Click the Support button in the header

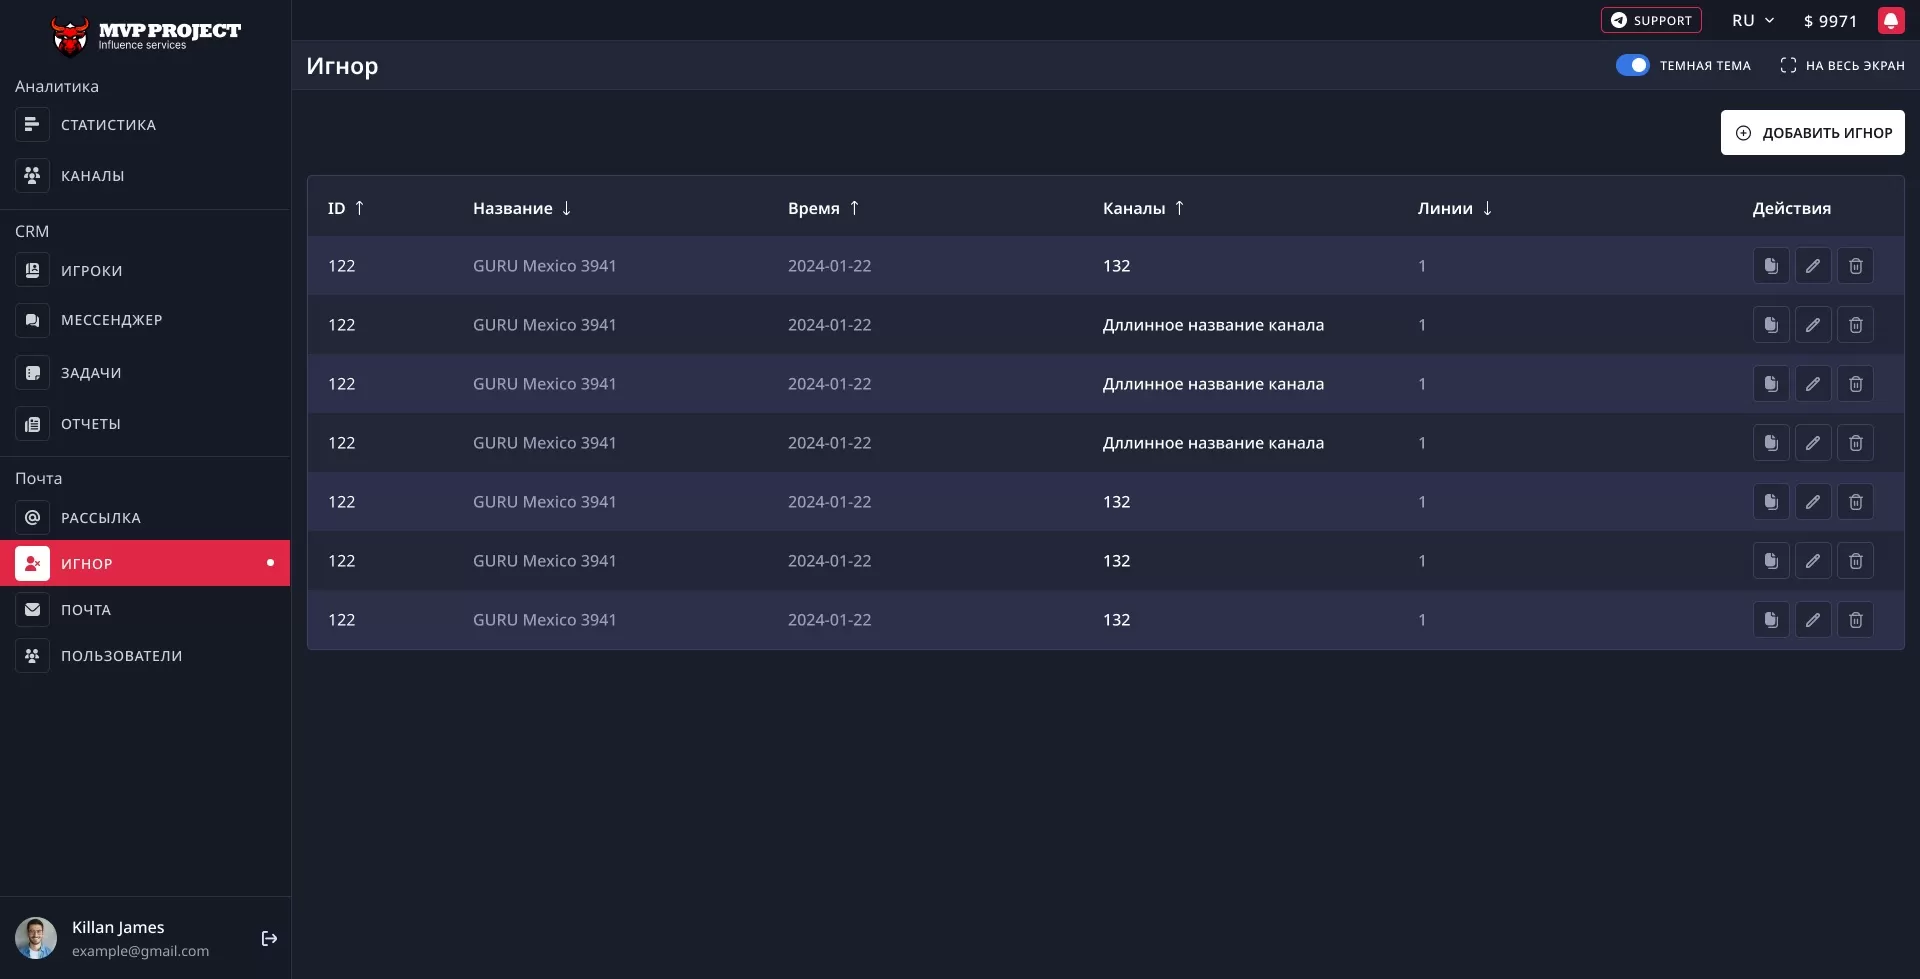click(1651, 21)
